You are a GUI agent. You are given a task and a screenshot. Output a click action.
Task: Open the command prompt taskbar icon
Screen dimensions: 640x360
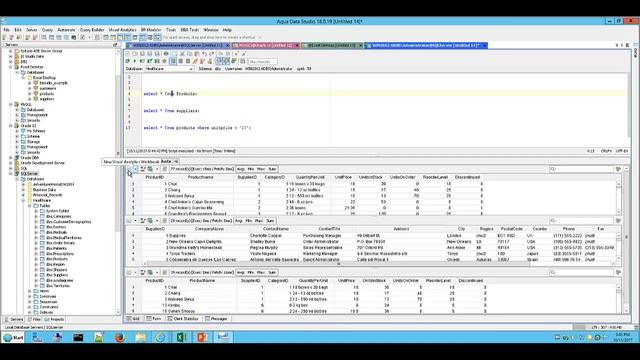[x=78, y=337]
